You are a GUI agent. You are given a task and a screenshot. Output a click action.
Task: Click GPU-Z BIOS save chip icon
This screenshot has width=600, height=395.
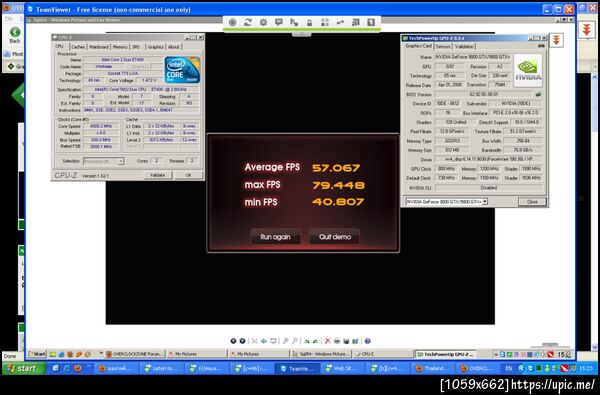[538, 94]
